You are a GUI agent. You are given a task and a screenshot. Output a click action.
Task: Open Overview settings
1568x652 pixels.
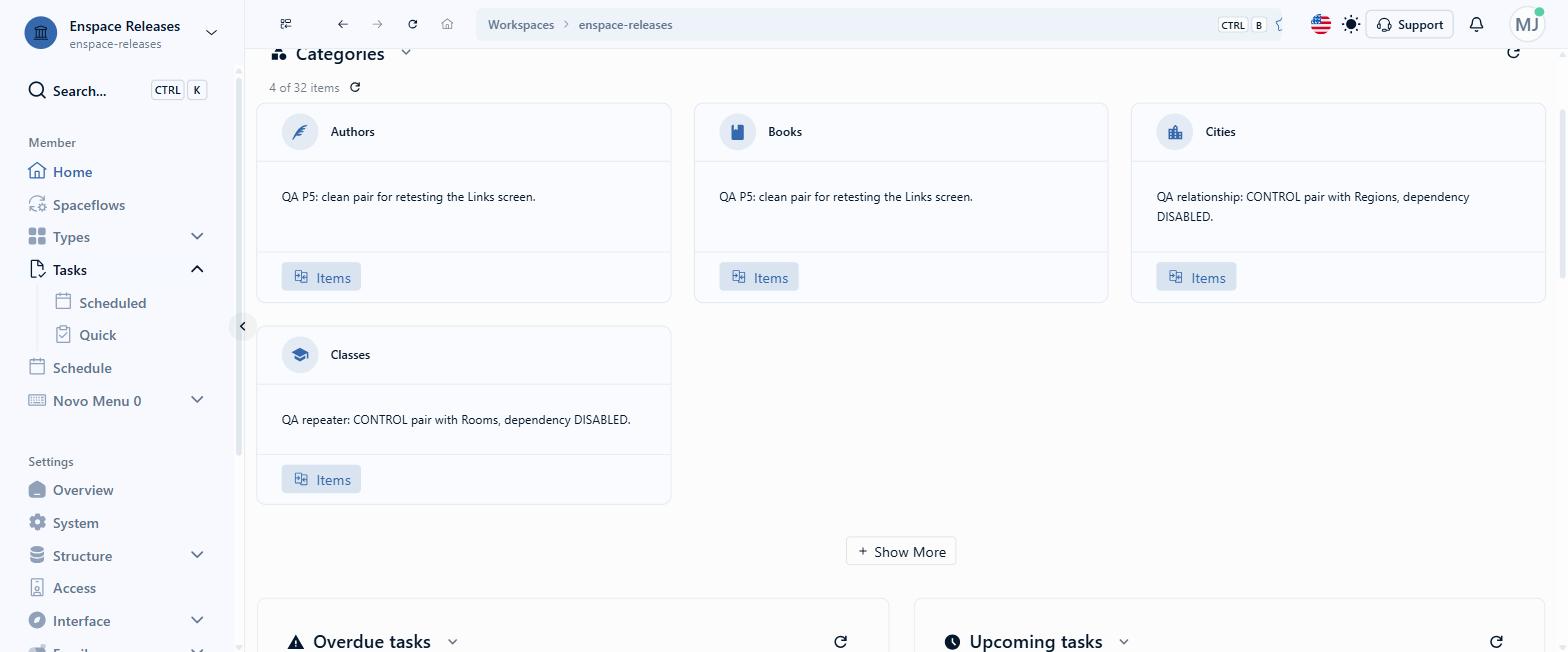pyautogui.click(x=71, y=490)
